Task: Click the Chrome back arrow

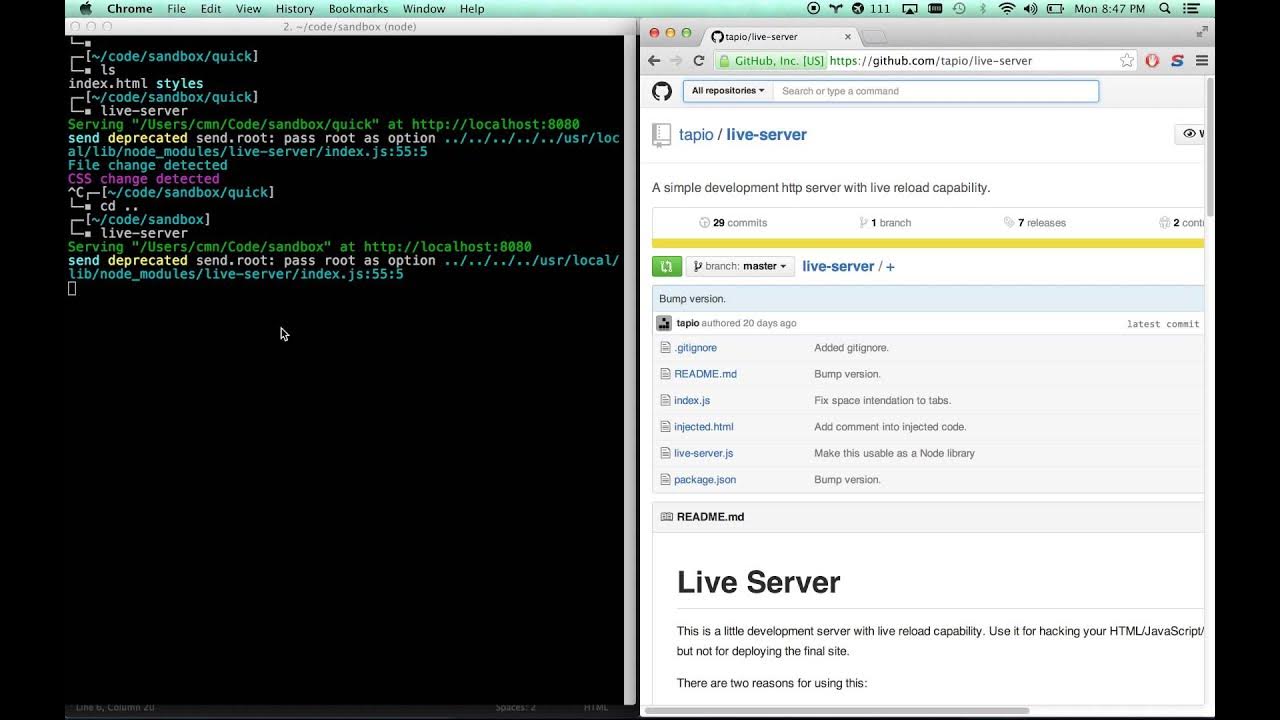Action: point(654,60)
